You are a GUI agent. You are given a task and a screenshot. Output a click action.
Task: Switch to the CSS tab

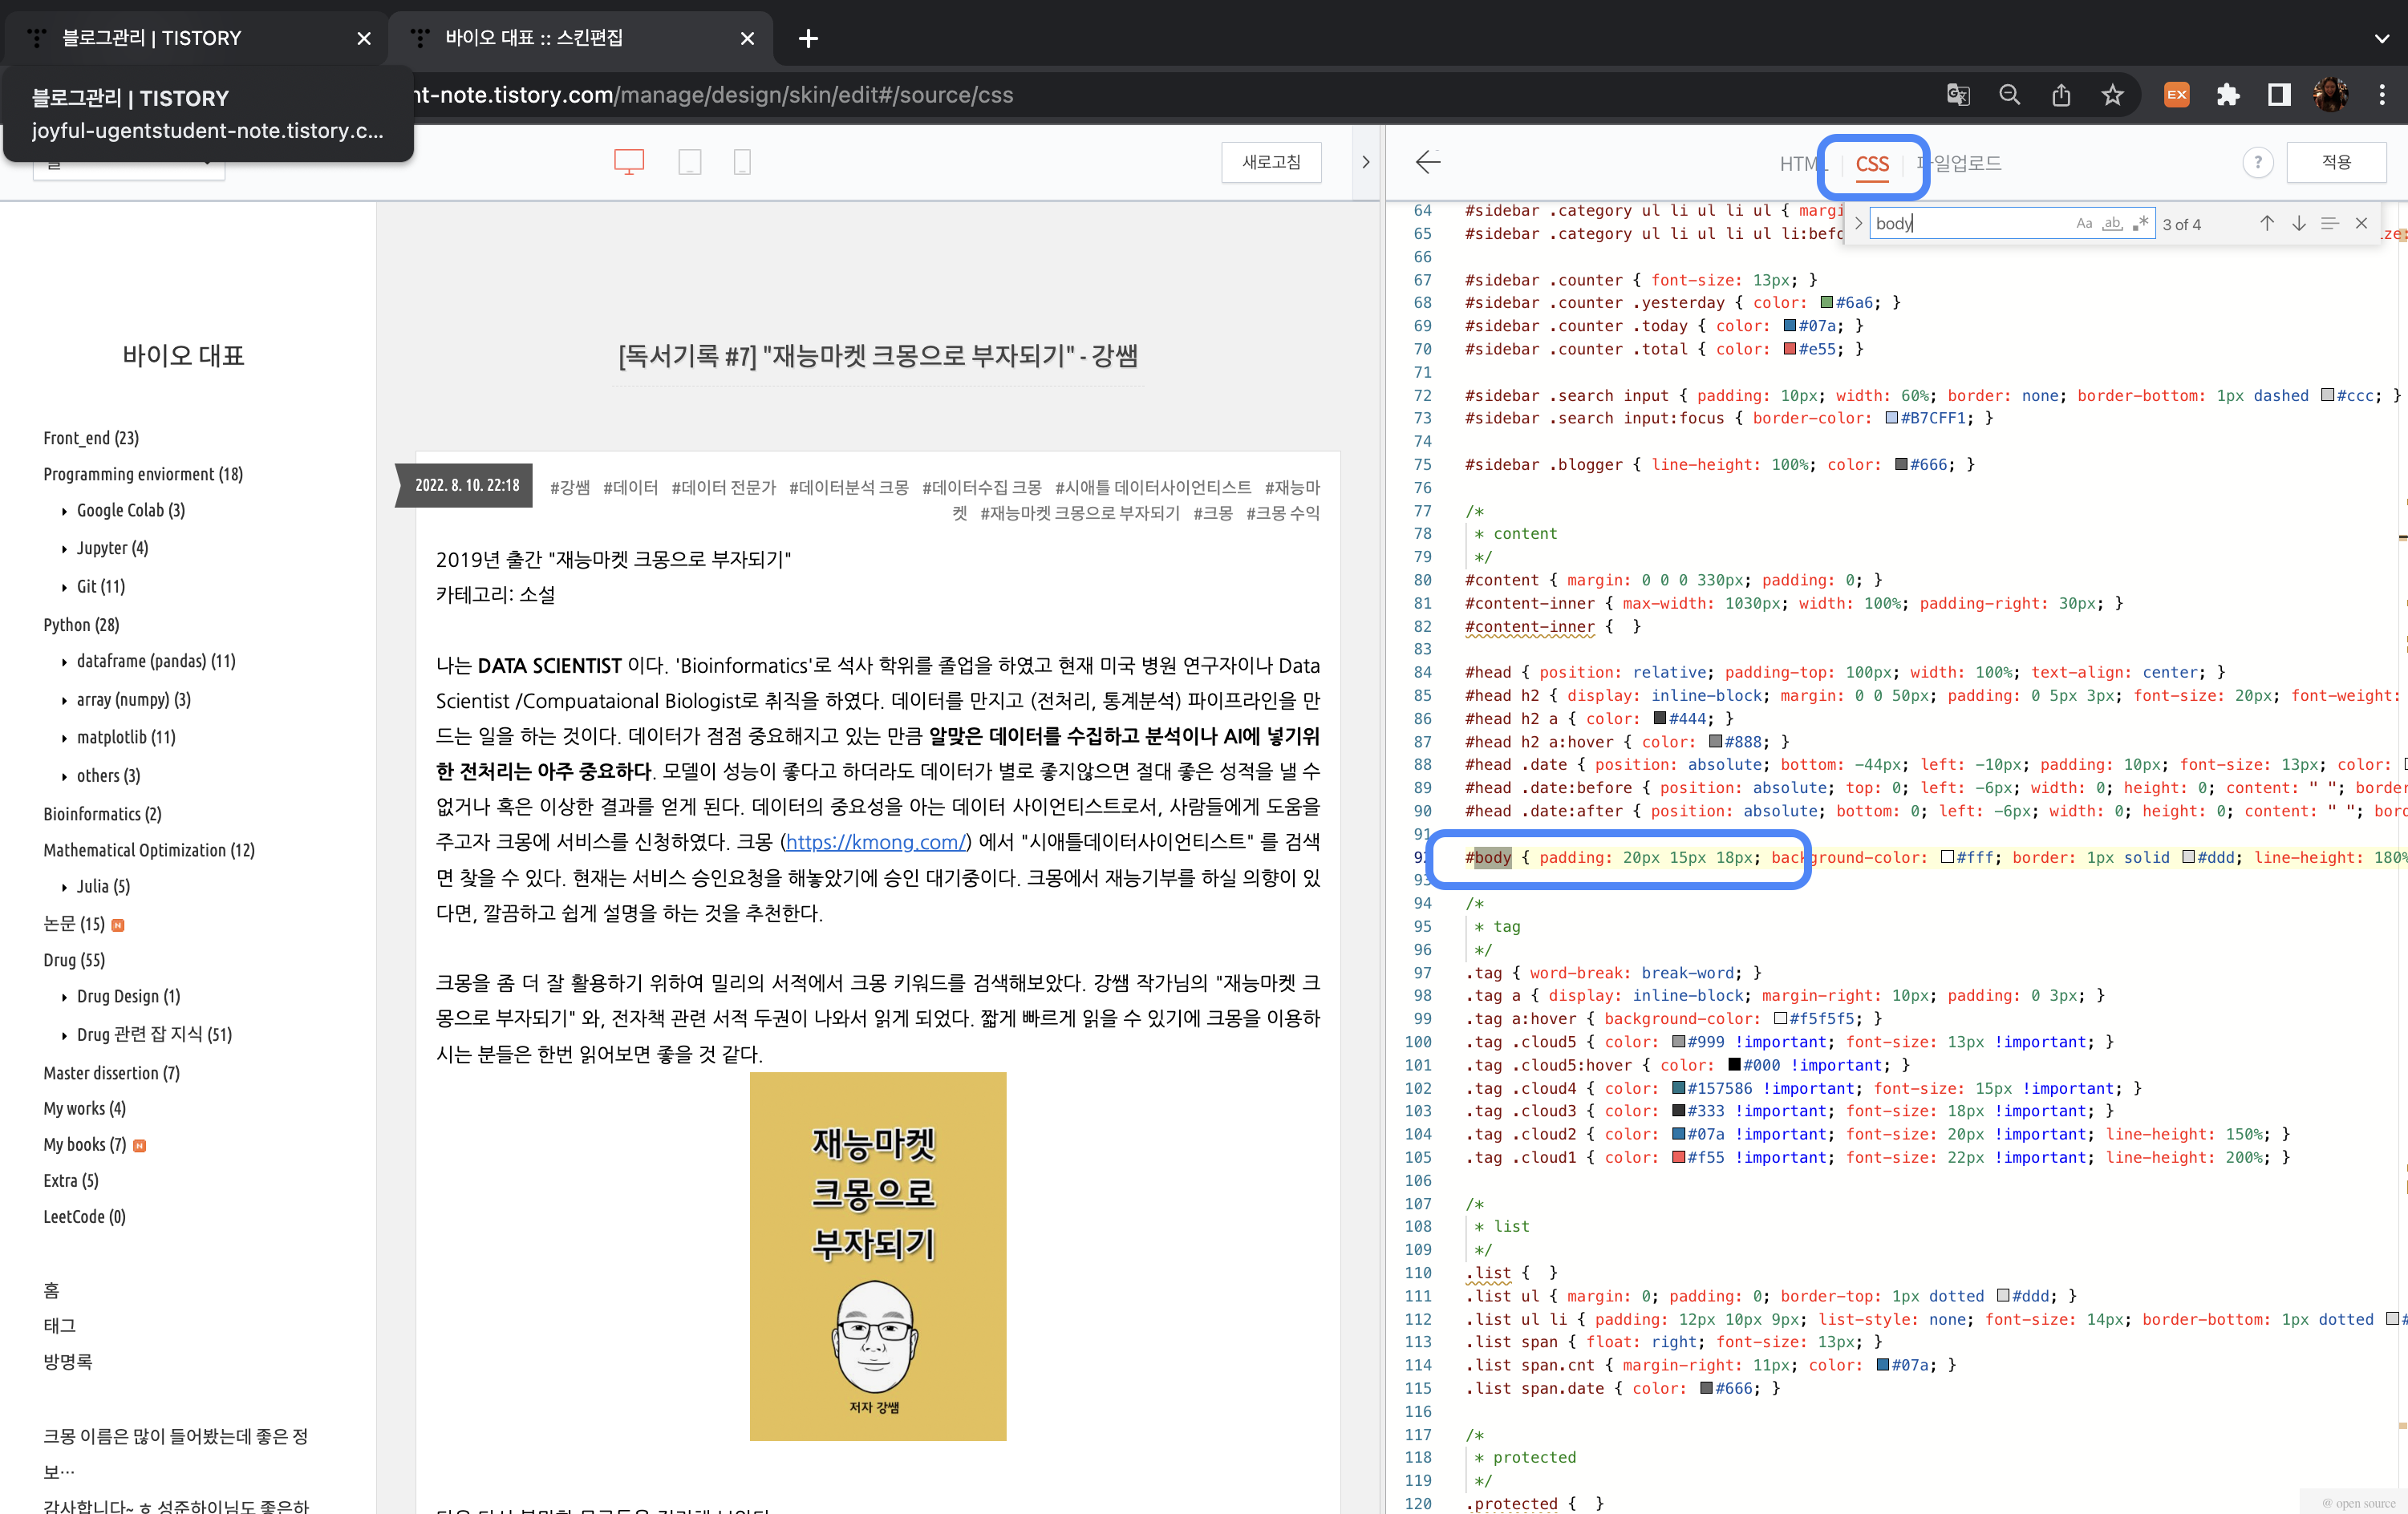pos(1872,164)
